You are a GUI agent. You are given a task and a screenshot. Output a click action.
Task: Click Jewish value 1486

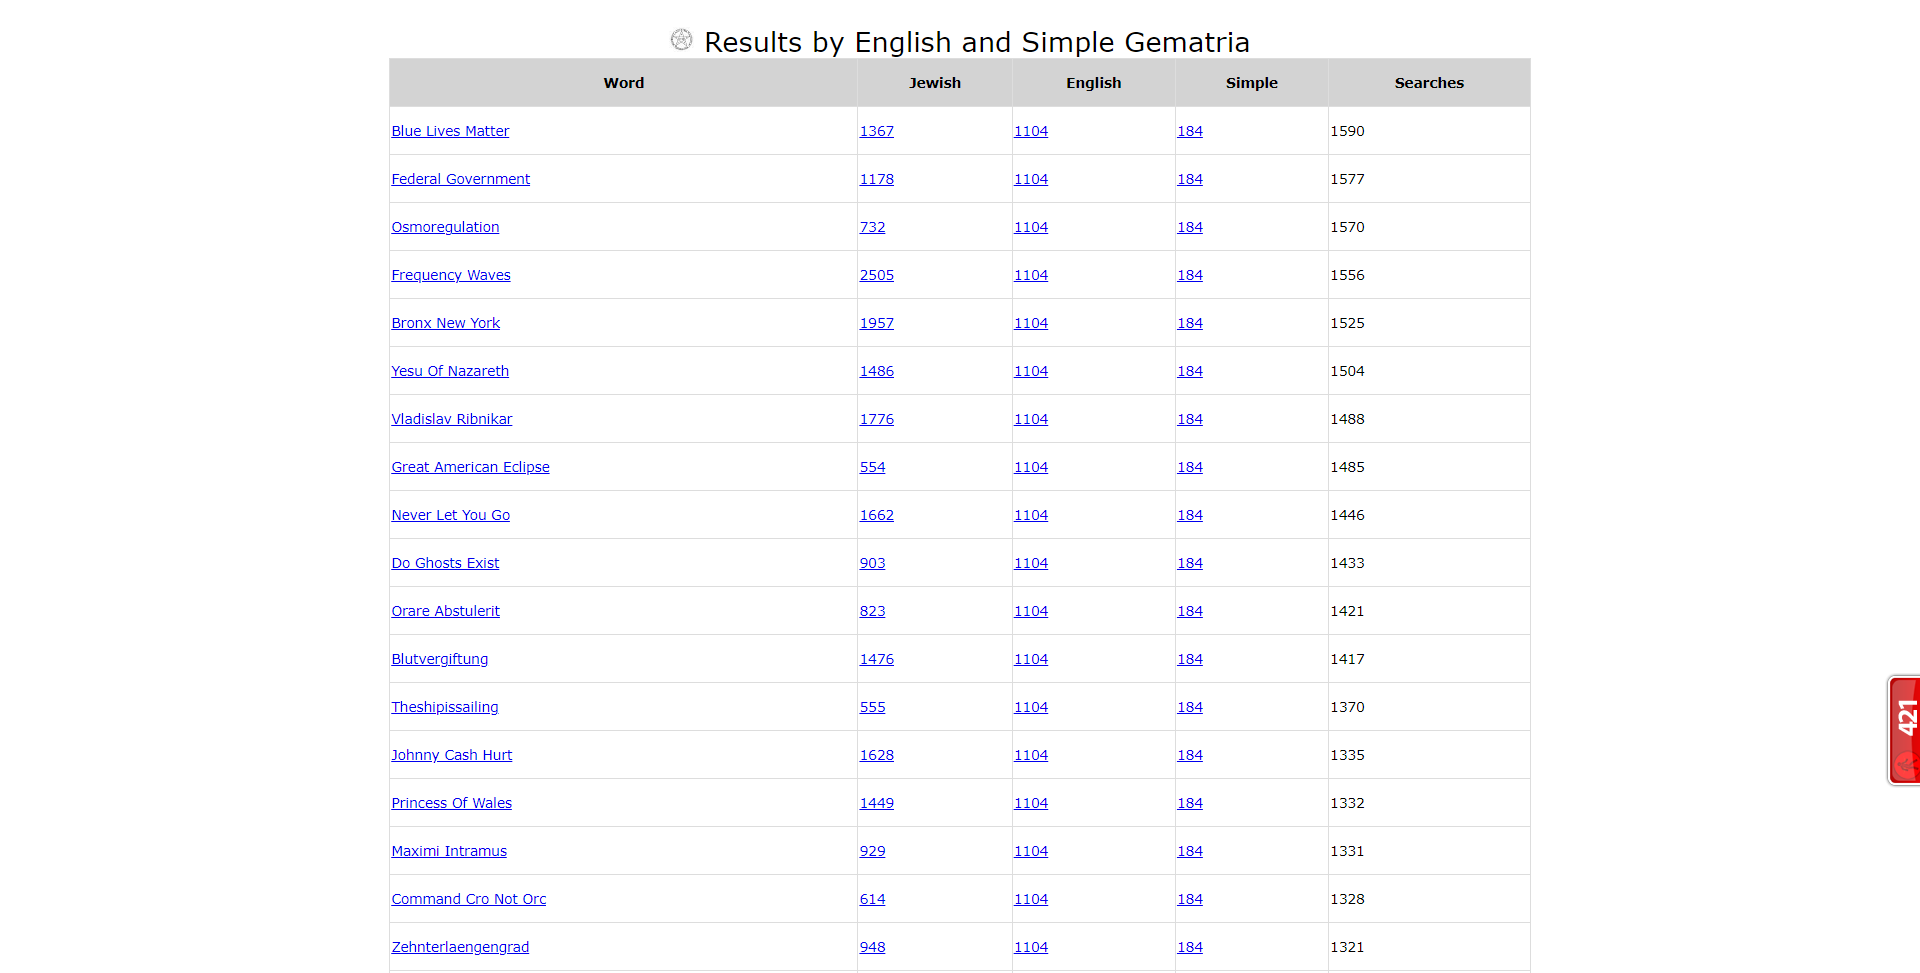tap(876, 371)
